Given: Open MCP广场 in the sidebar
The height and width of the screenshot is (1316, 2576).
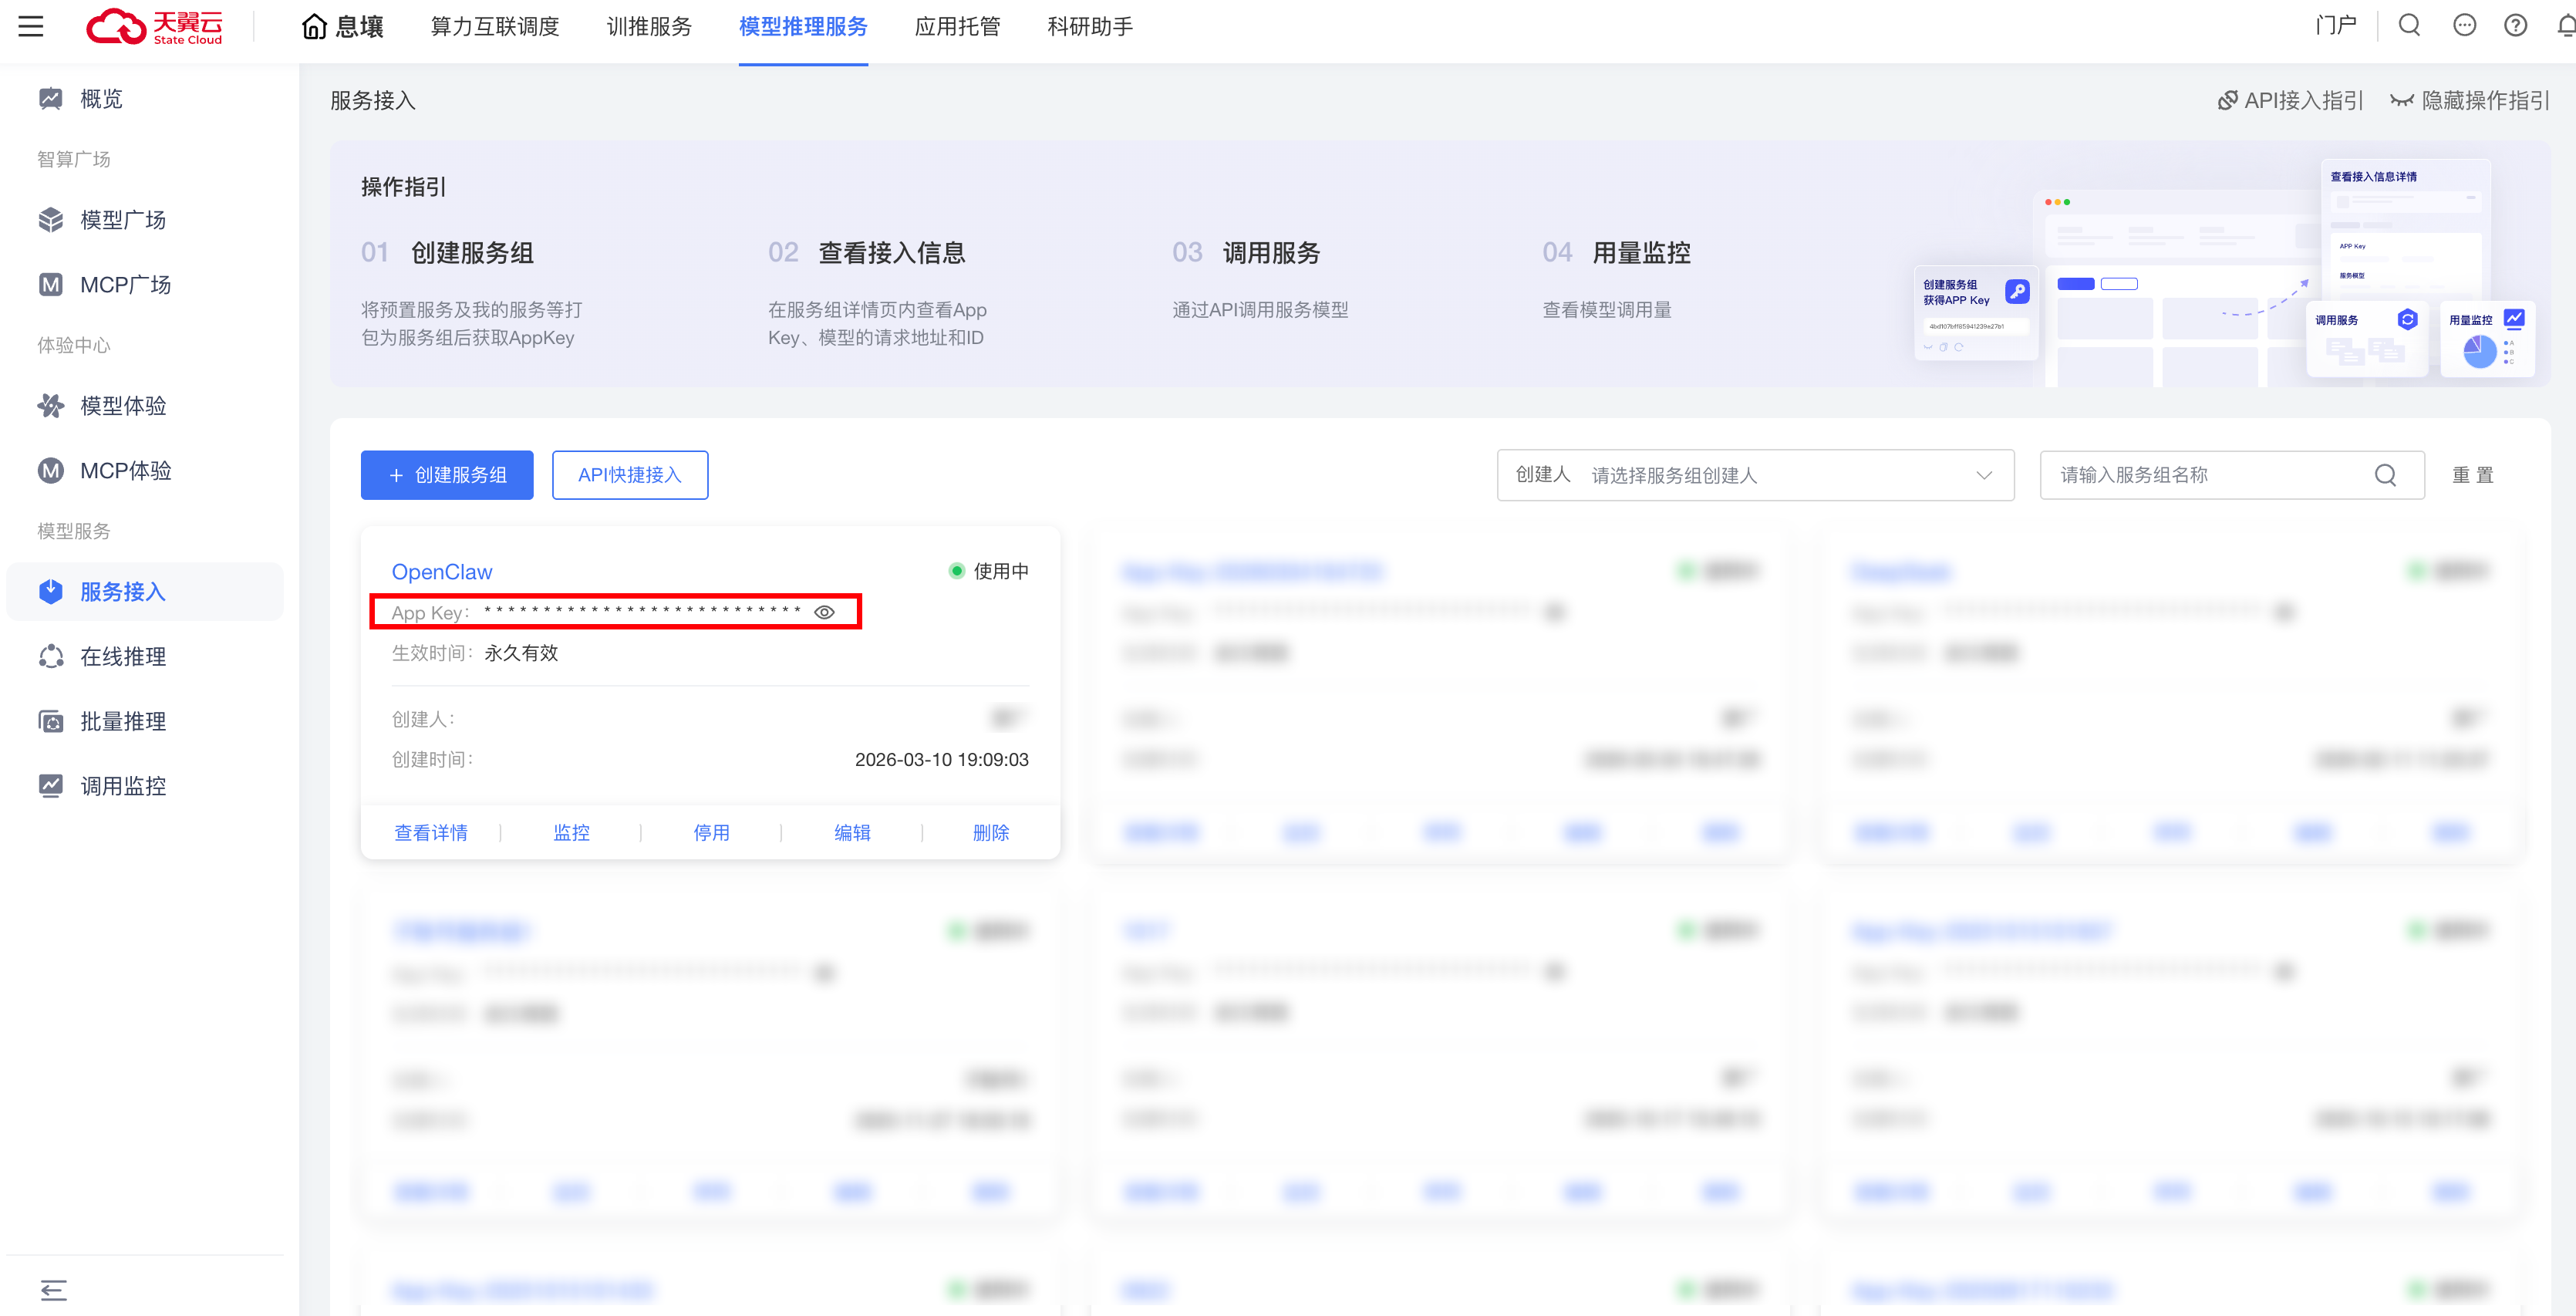Looking at the screenshot, I should tap(125, 285).
